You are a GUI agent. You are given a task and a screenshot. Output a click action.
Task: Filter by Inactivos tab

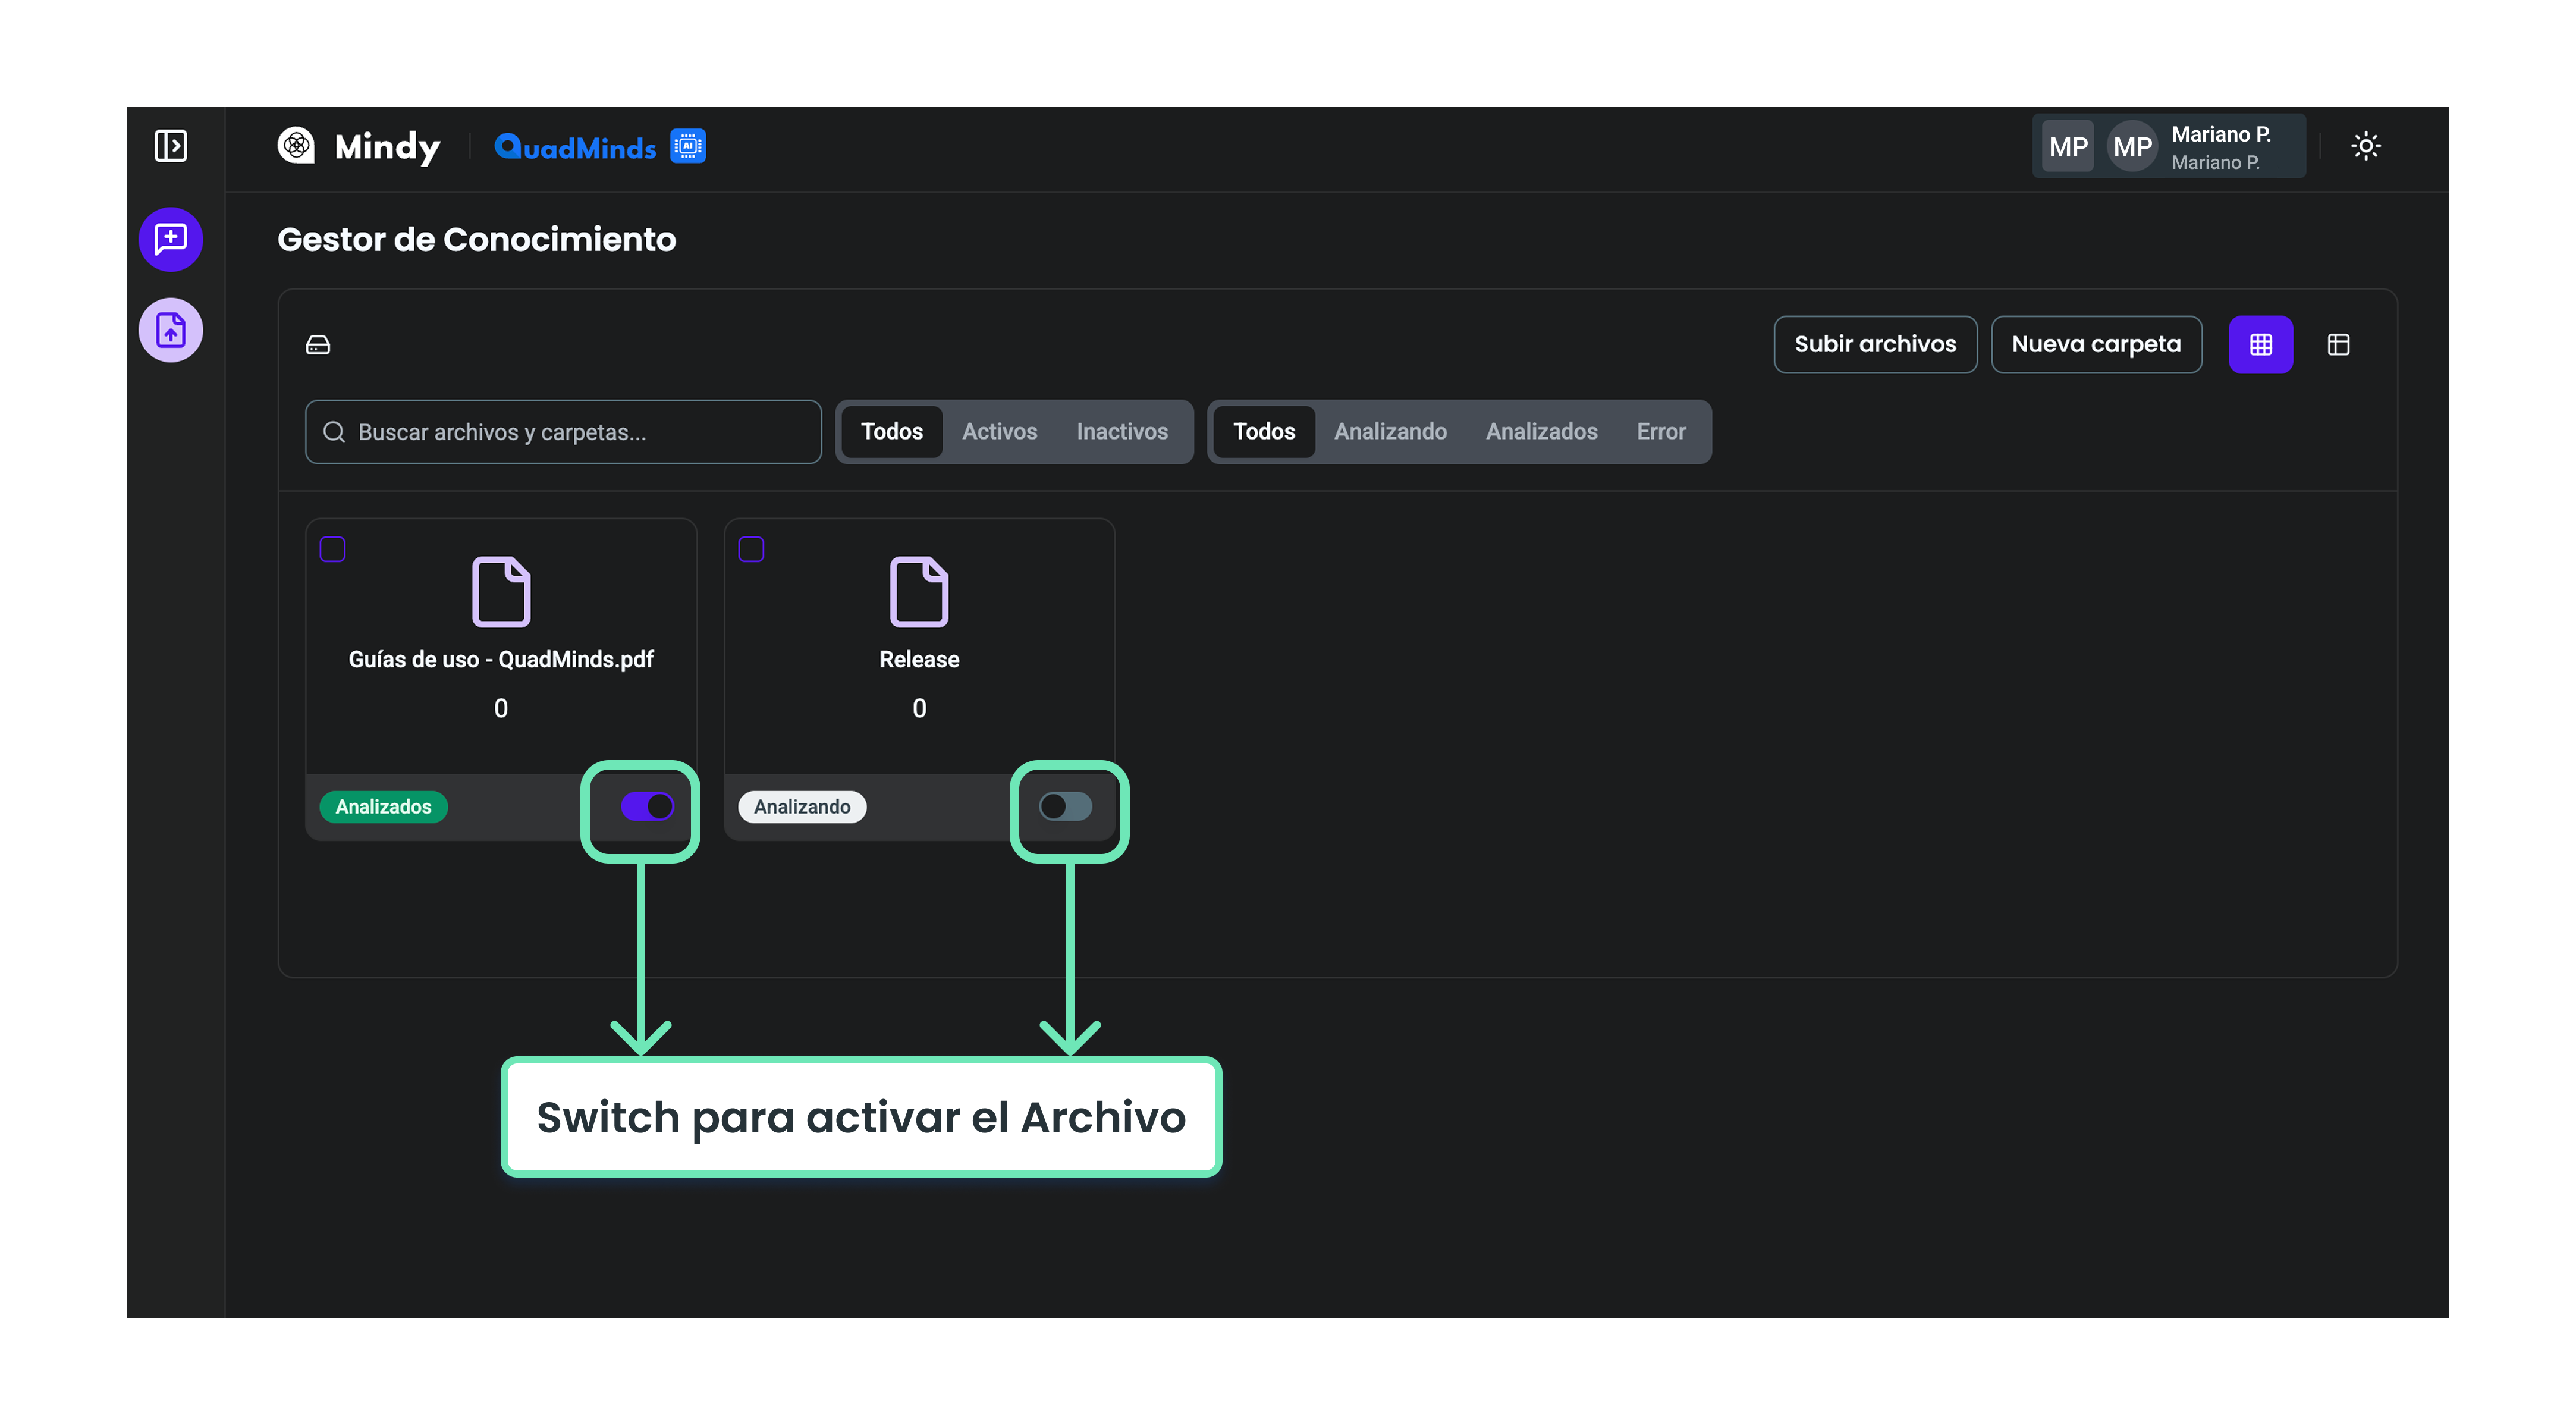pyautogui.click(x=1121, y=431)
